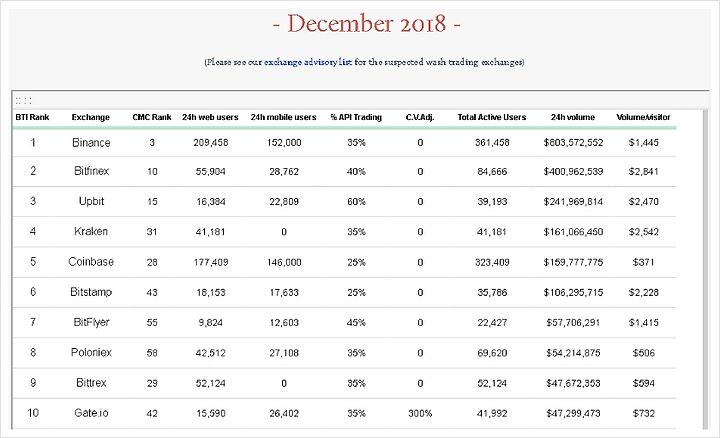720x438 pixels.
Task: Click Bittrex 24h volume $47,672,353
Action: point(573,383)
